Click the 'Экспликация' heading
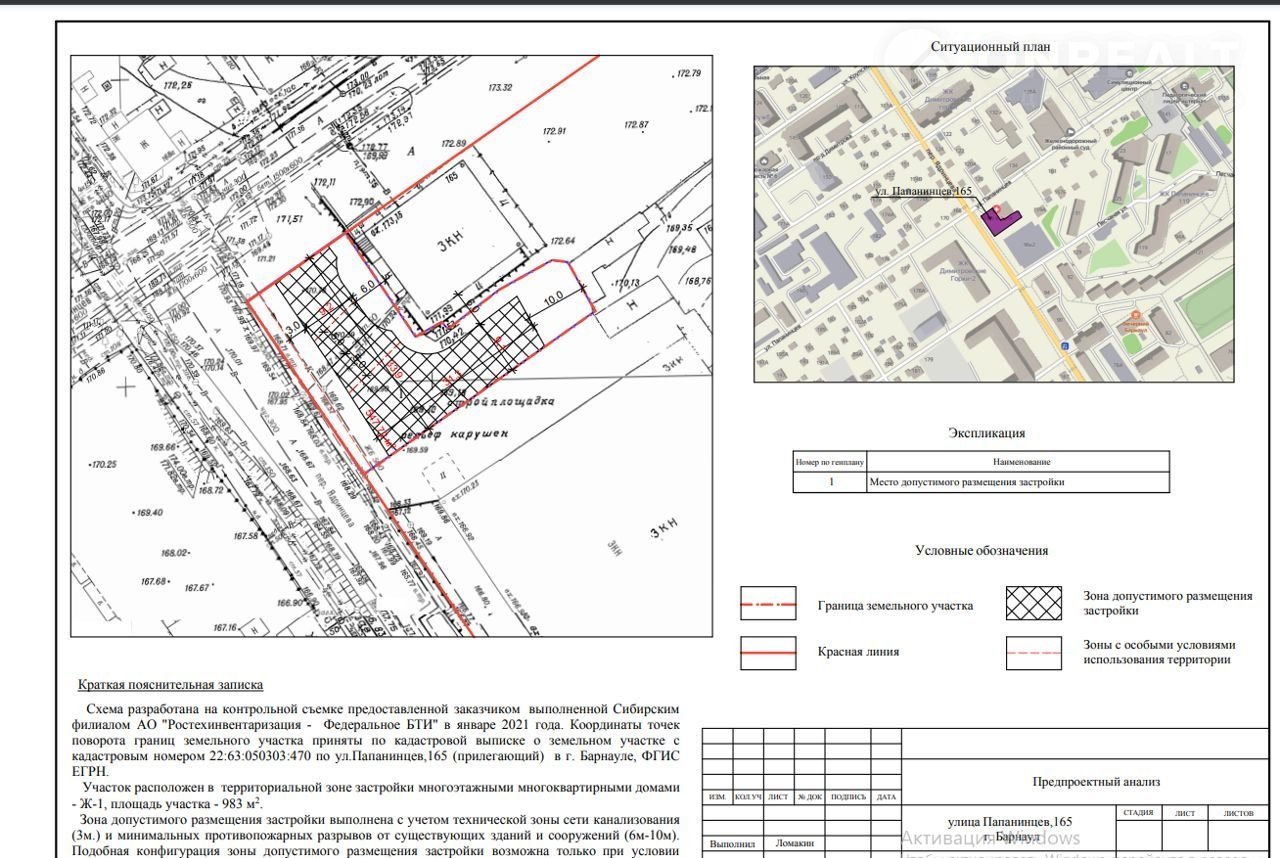Image resolution: width=1280 pixels, height=858 pixels. (986, 433)
